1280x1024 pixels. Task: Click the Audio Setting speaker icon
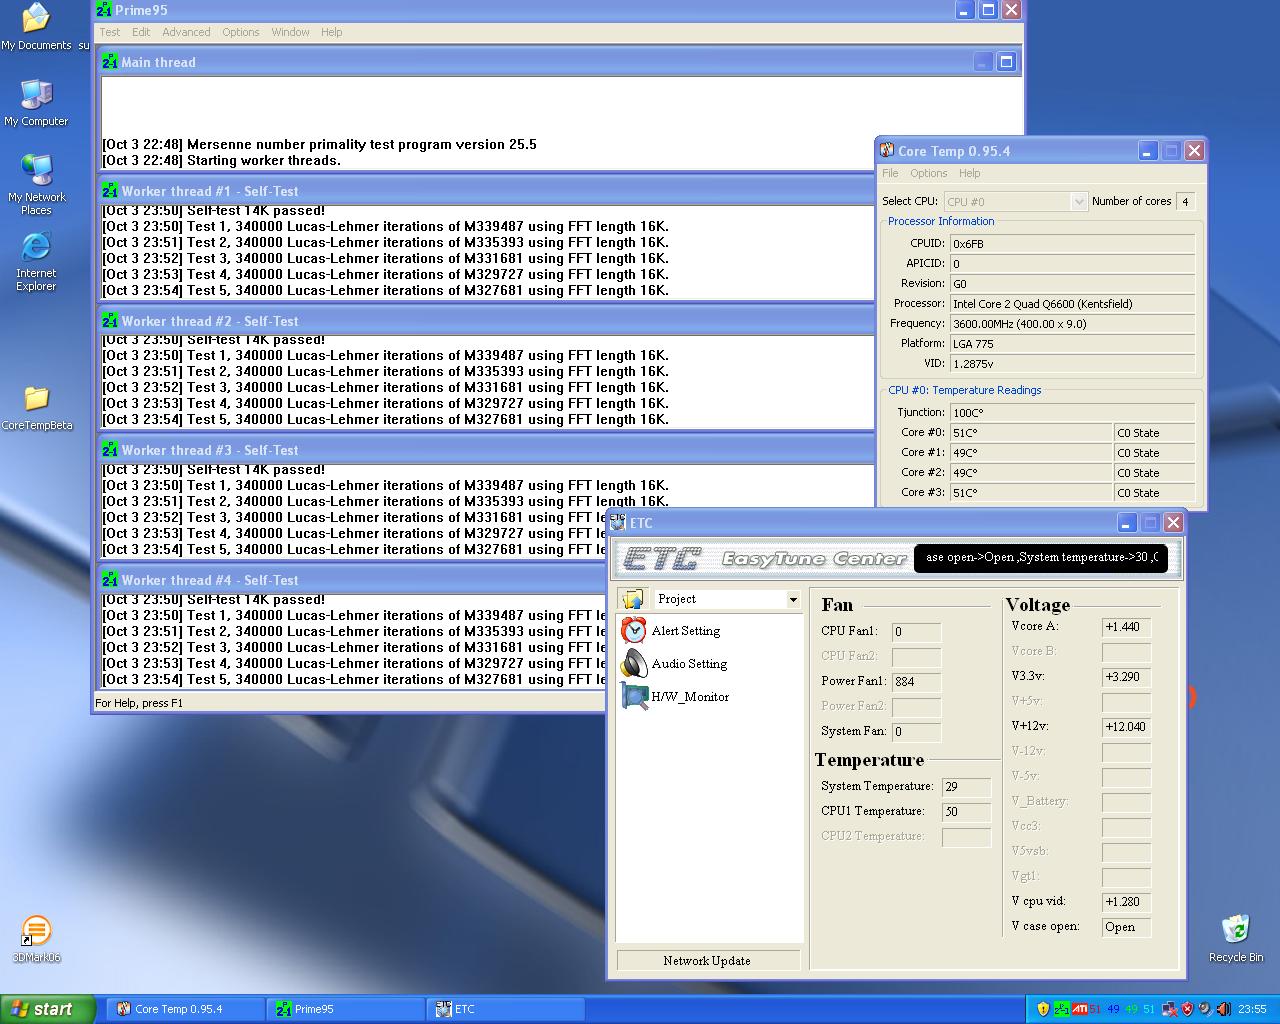coord(633,664)
